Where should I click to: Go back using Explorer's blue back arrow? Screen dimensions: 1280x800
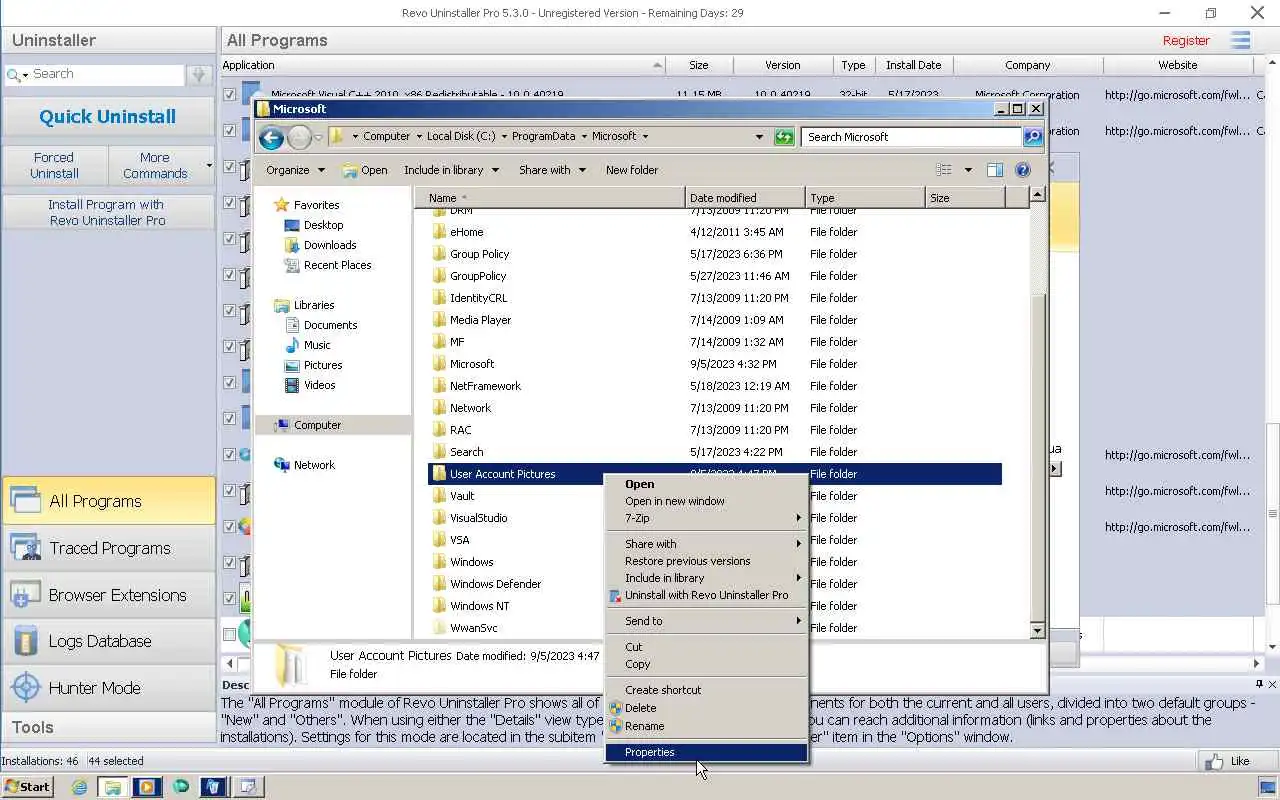271,137
